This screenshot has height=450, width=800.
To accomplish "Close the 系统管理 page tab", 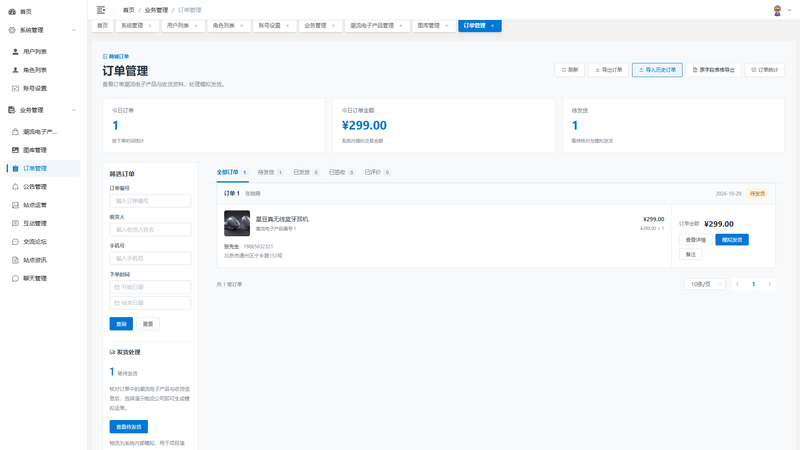I will point(150,26).
